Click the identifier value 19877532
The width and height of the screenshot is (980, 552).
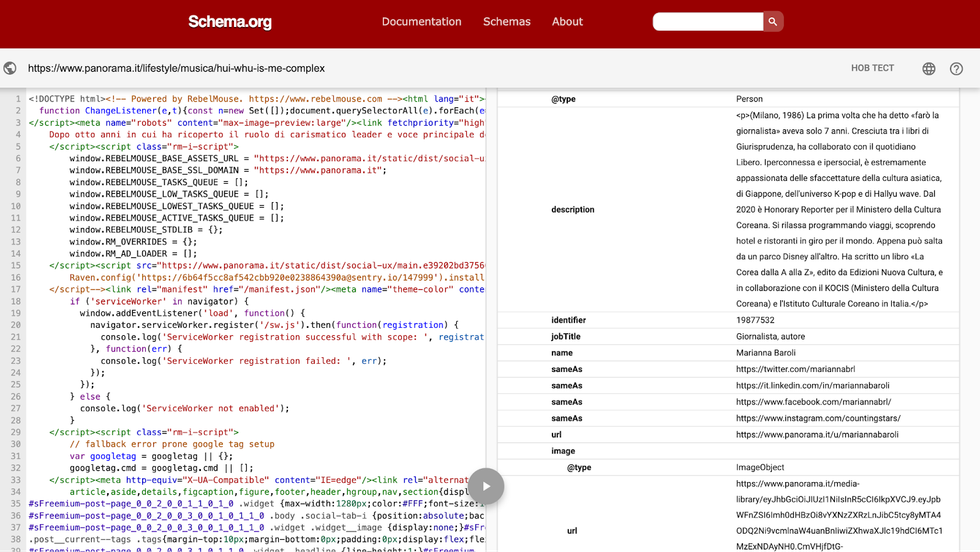point(755,320)
